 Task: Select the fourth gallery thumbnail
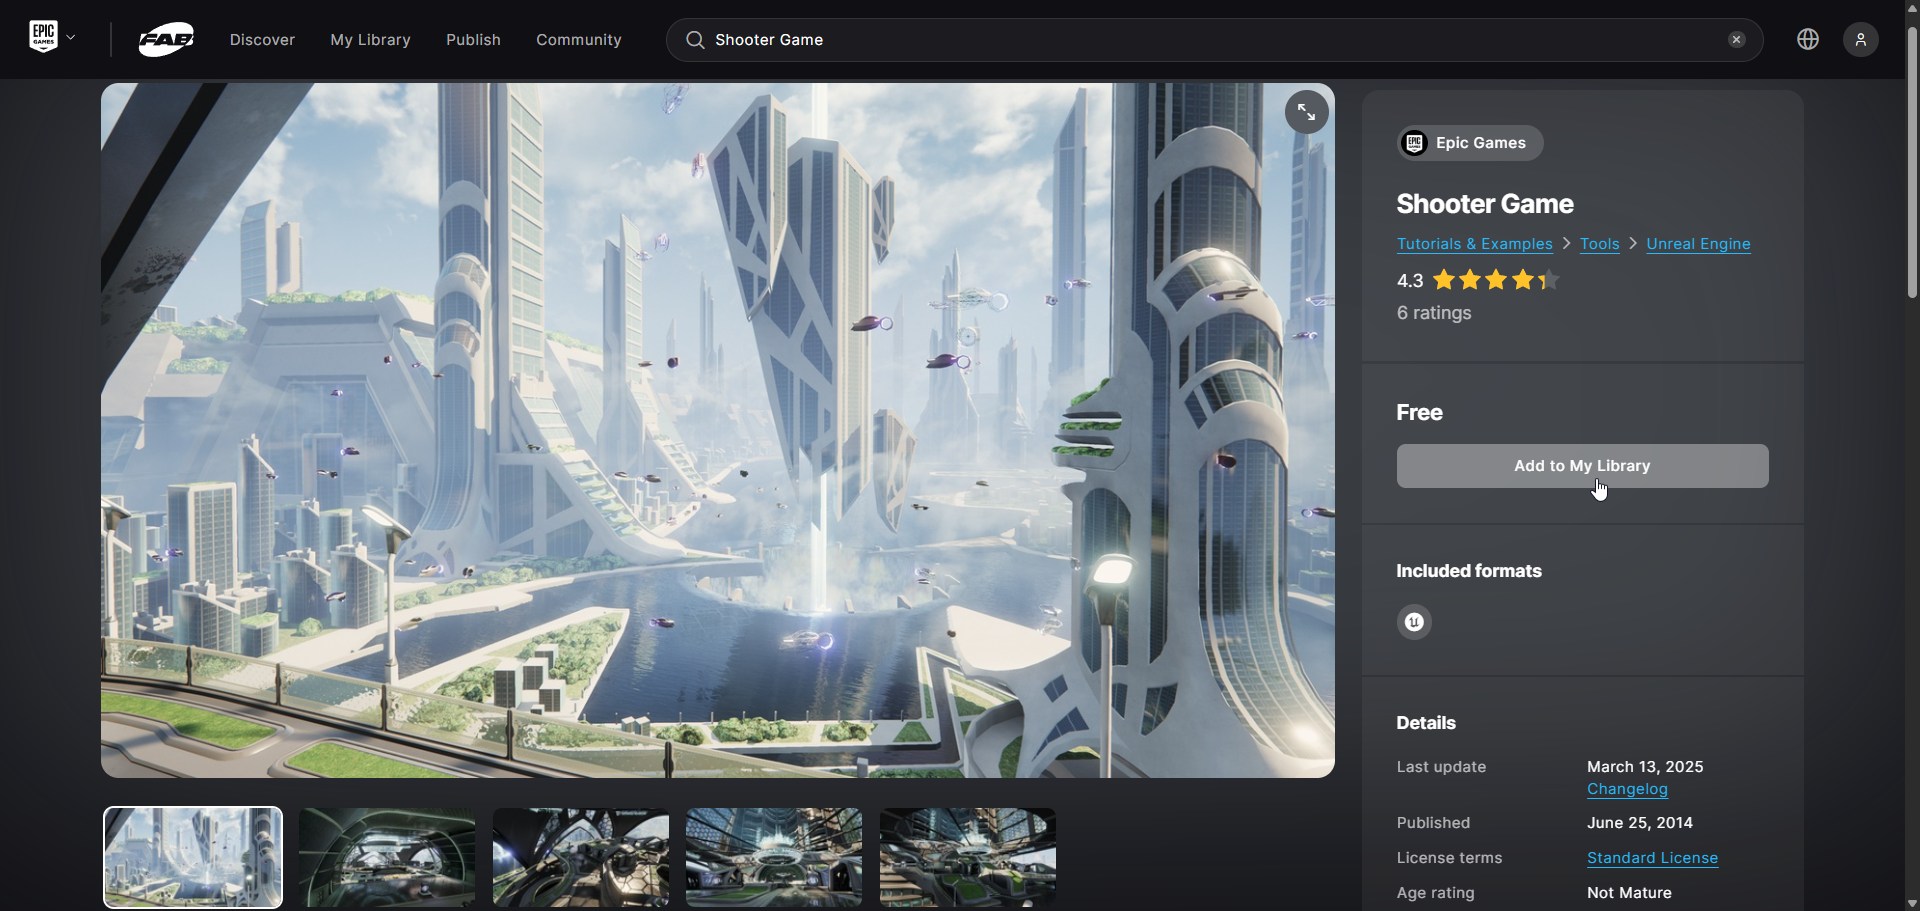(x=774, y=857)
